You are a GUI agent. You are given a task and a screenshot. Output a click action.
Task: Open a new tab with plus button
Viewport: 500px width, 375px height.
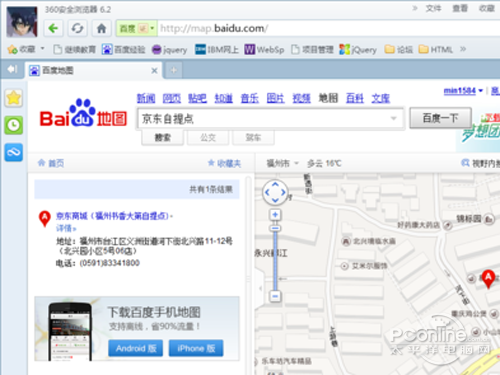(174, 70)
